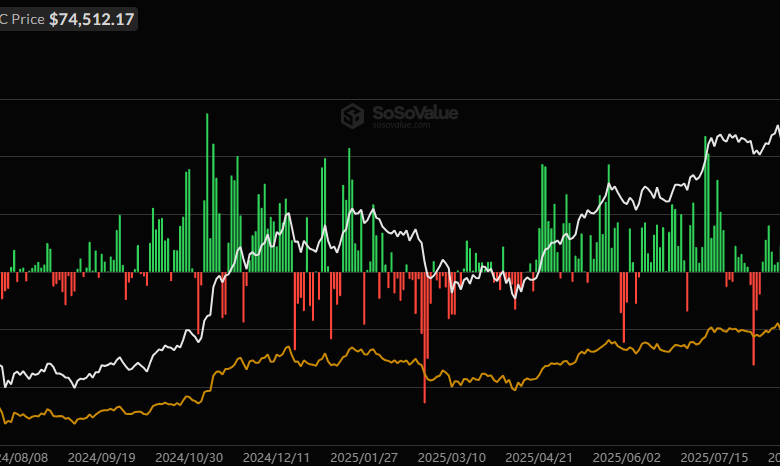Click the 2025/03/10 date axis label
780x466 pixels.
tap(449, 457)
